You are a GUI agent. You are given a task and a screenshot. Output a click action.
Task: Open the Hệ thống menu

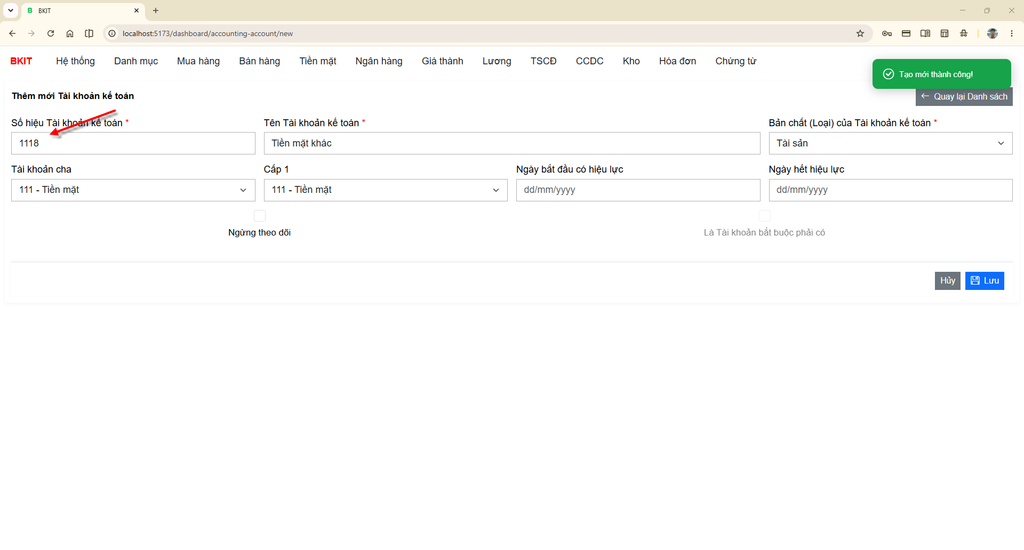(x=75, y=61)
